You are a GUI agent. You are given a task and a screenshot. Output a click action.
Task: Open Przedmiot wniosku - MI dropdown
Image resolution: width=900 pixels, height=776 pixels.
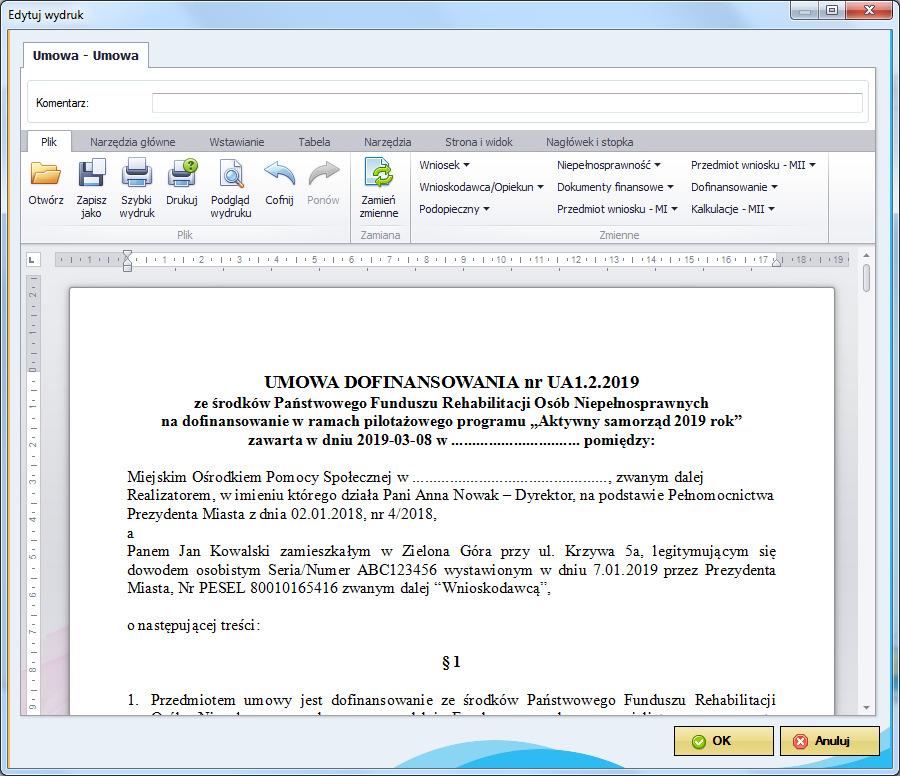pyautogui.click(x=617, y=209)
